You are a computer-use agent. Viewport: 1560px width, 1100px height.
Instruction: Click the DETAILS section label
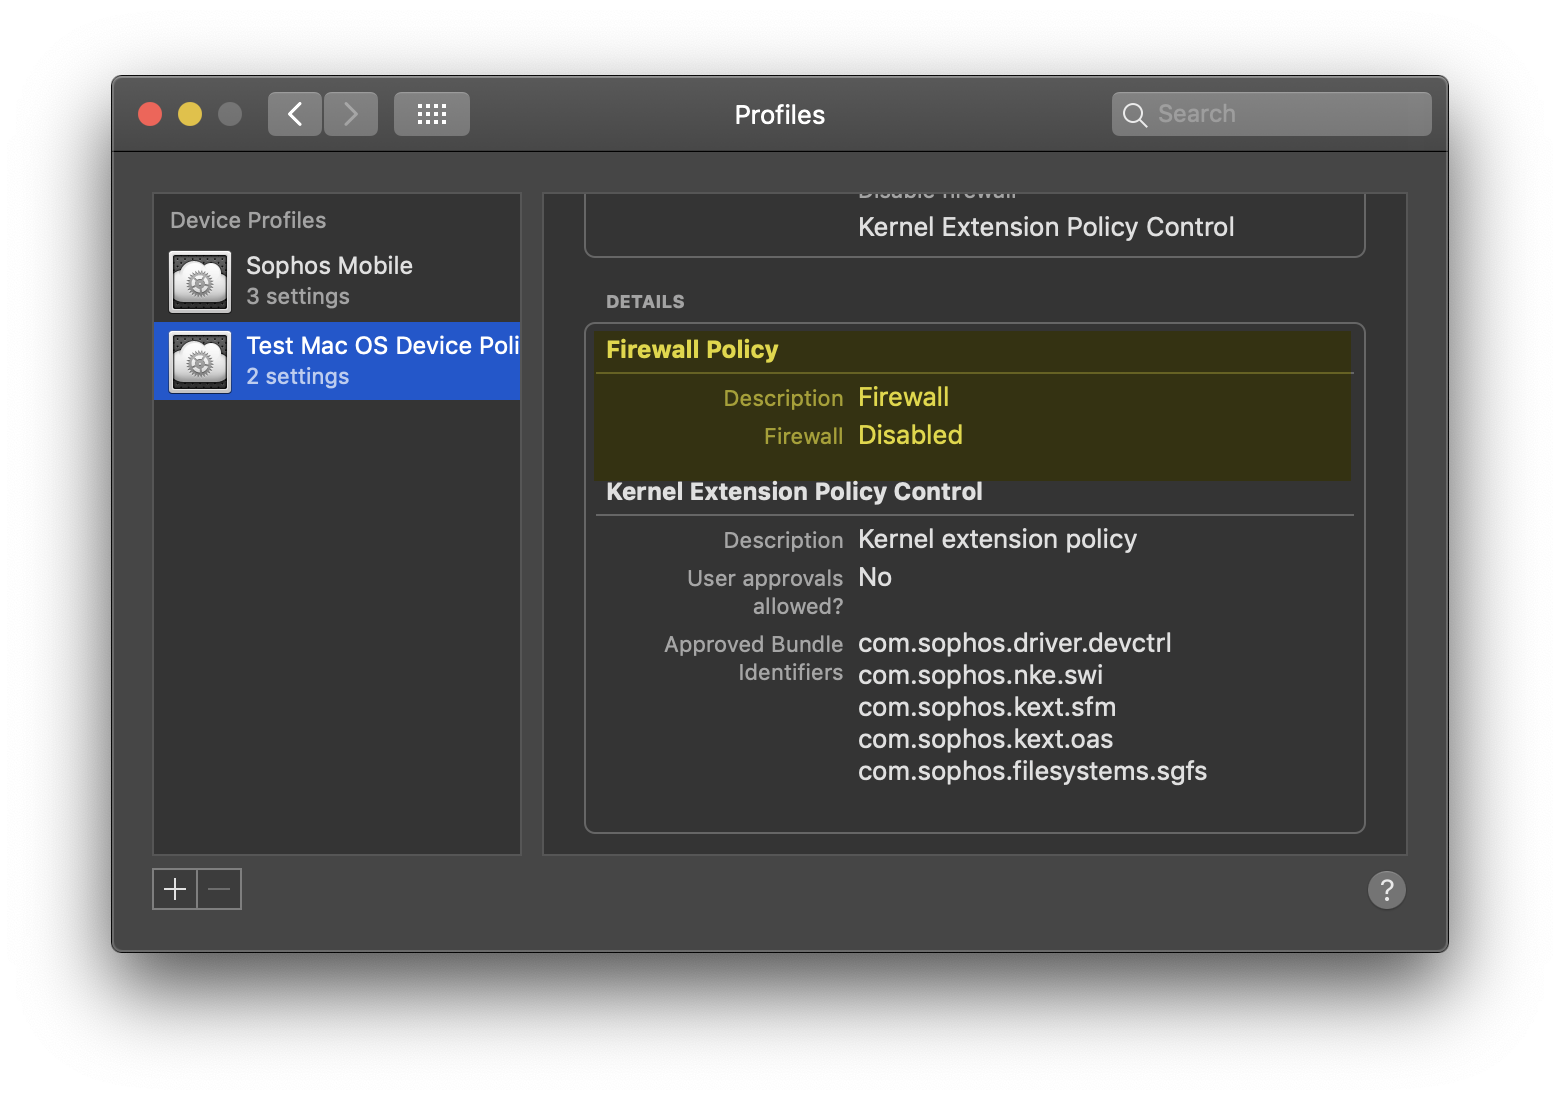pos(645,302)
